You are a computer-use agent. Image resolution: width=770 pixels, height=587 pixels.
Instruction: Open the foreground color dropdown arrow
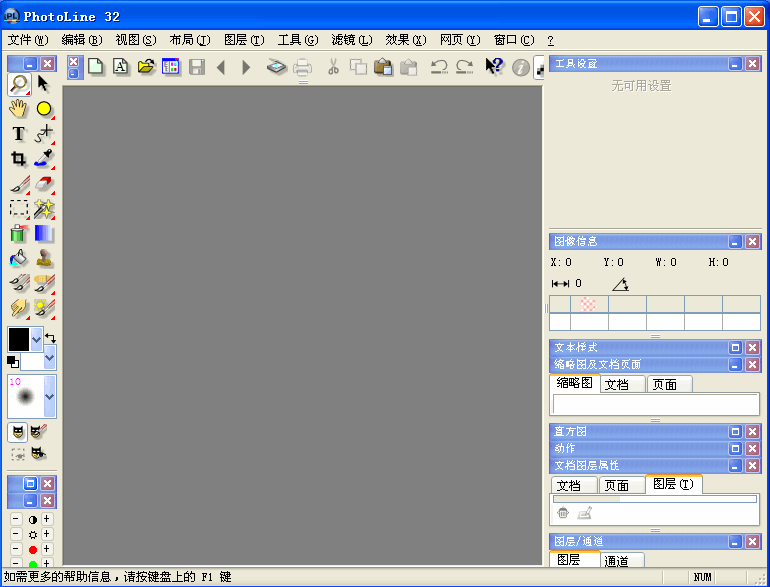(37, 339)
